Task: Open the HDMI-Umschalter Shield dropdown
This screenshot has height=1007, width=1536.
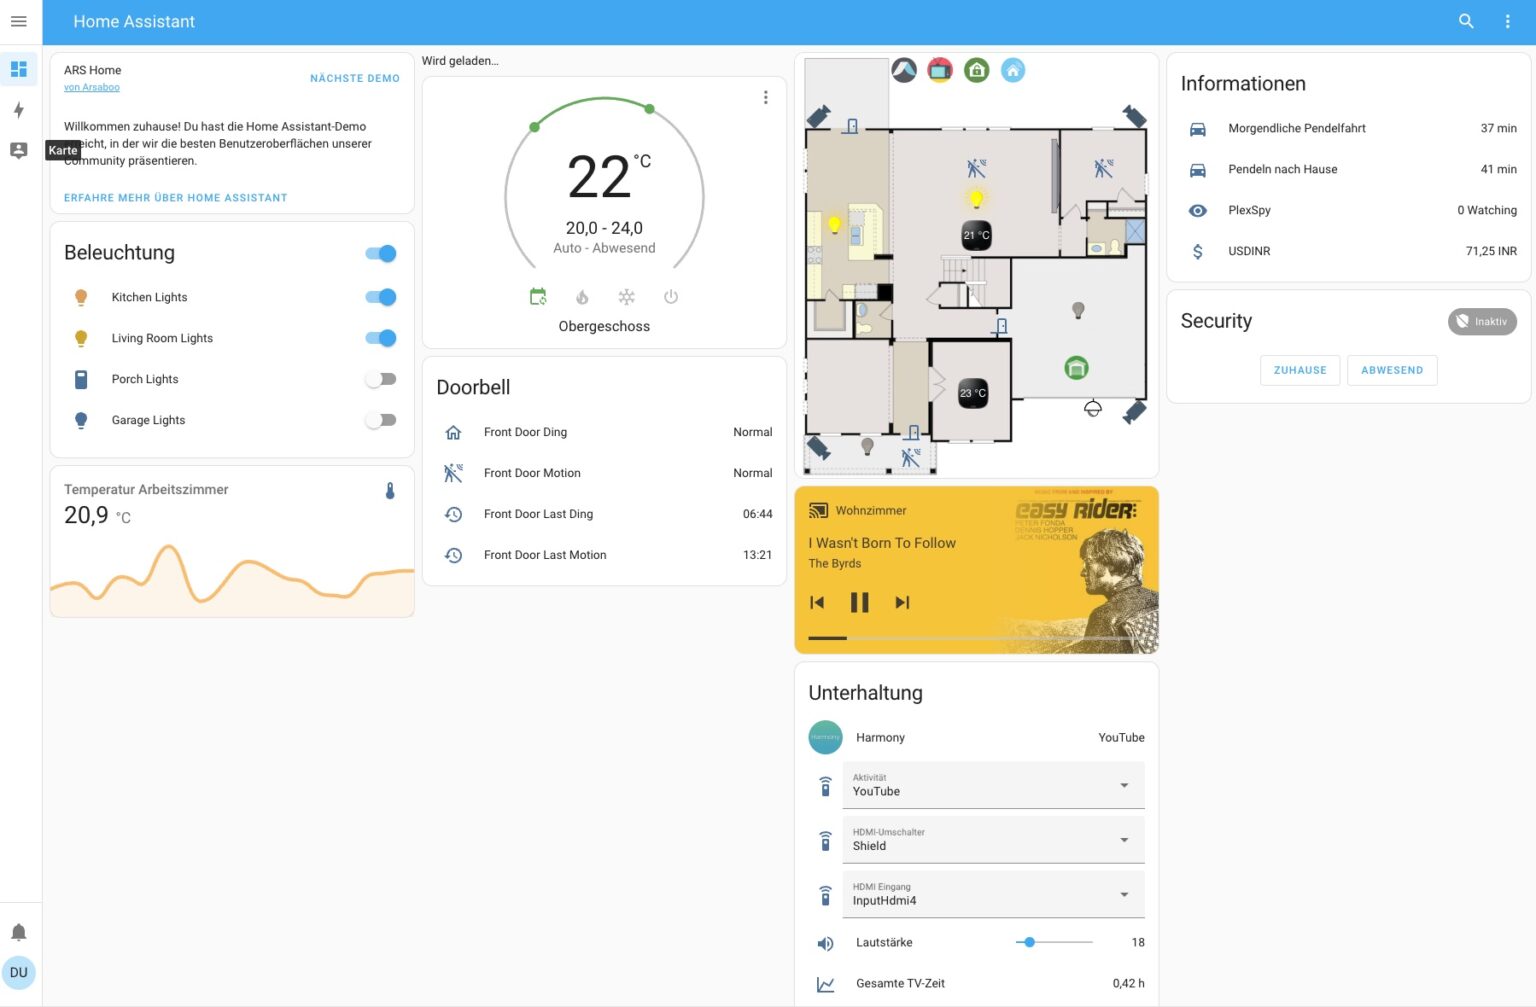Action: (x=994, y=840)
